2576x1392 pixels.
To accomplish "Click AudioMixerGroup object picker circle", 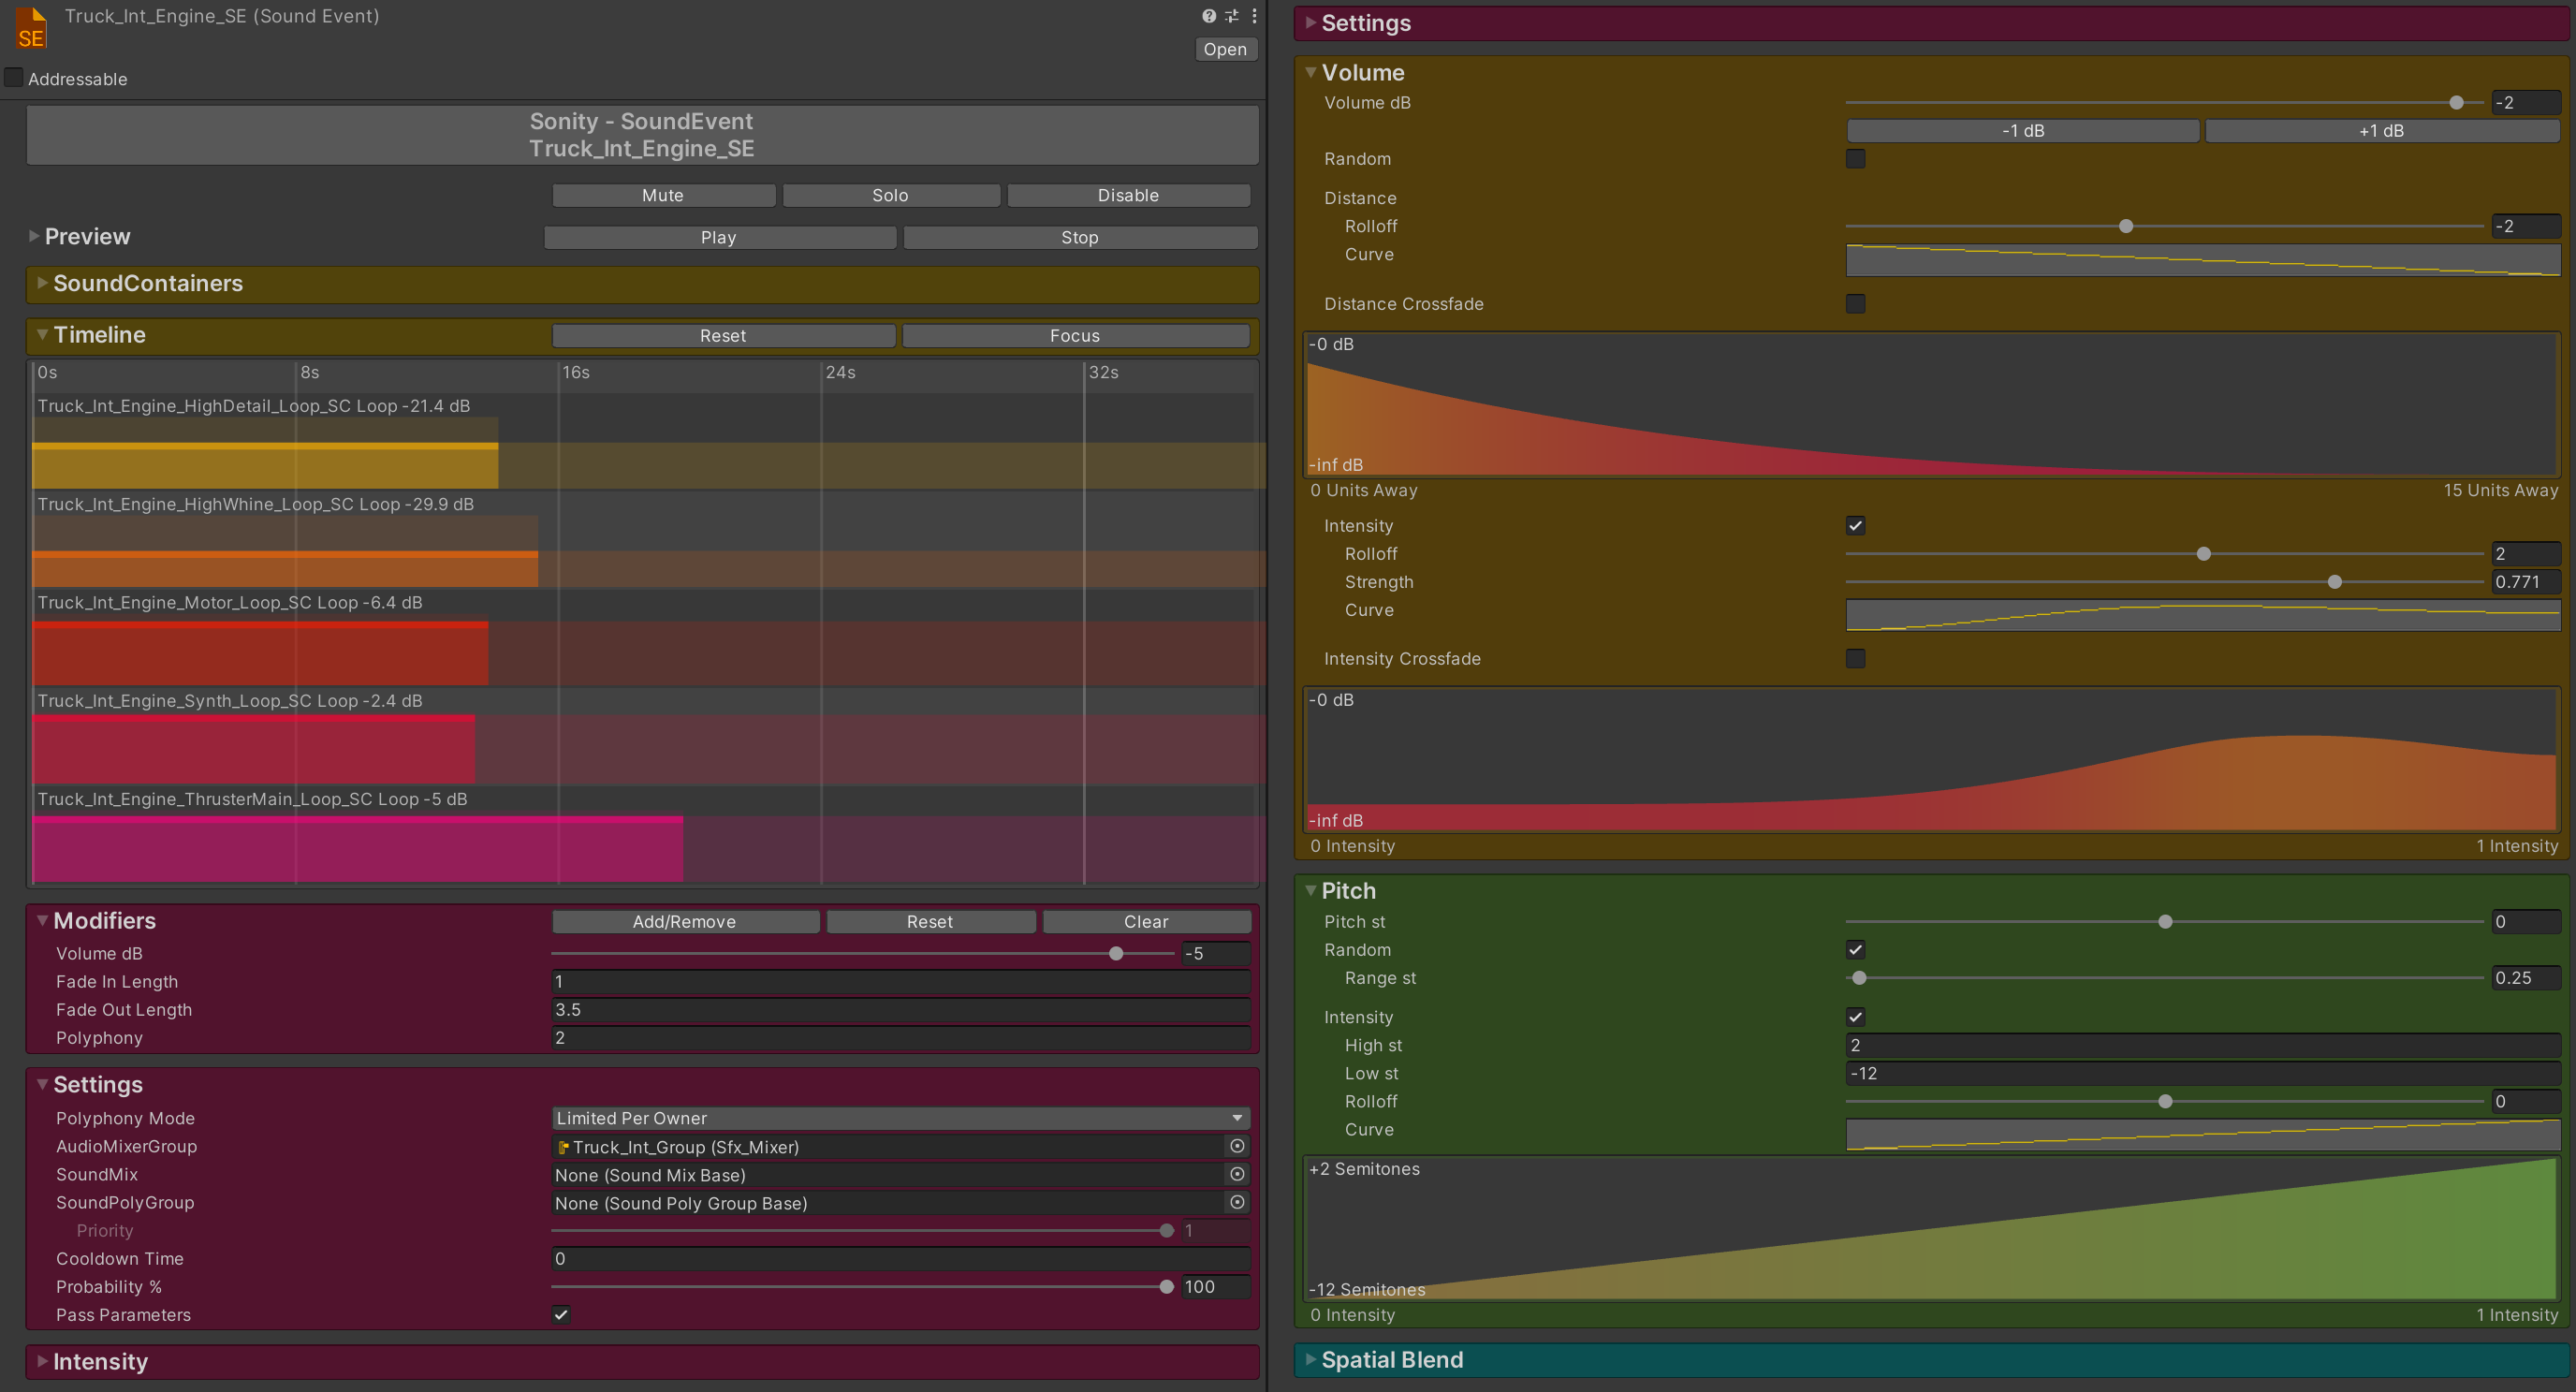I will click(x=1237, y=1146).
